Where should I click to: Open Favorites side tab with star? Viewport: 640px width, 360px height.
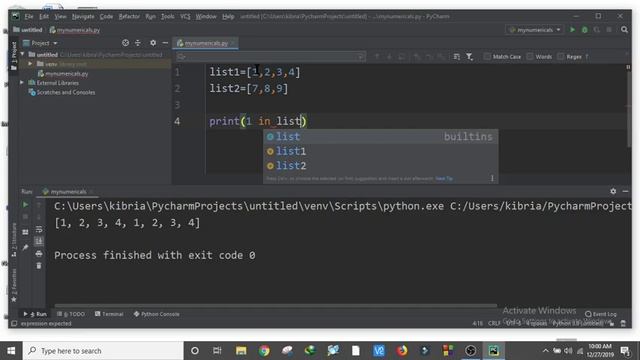pos(14,285)
